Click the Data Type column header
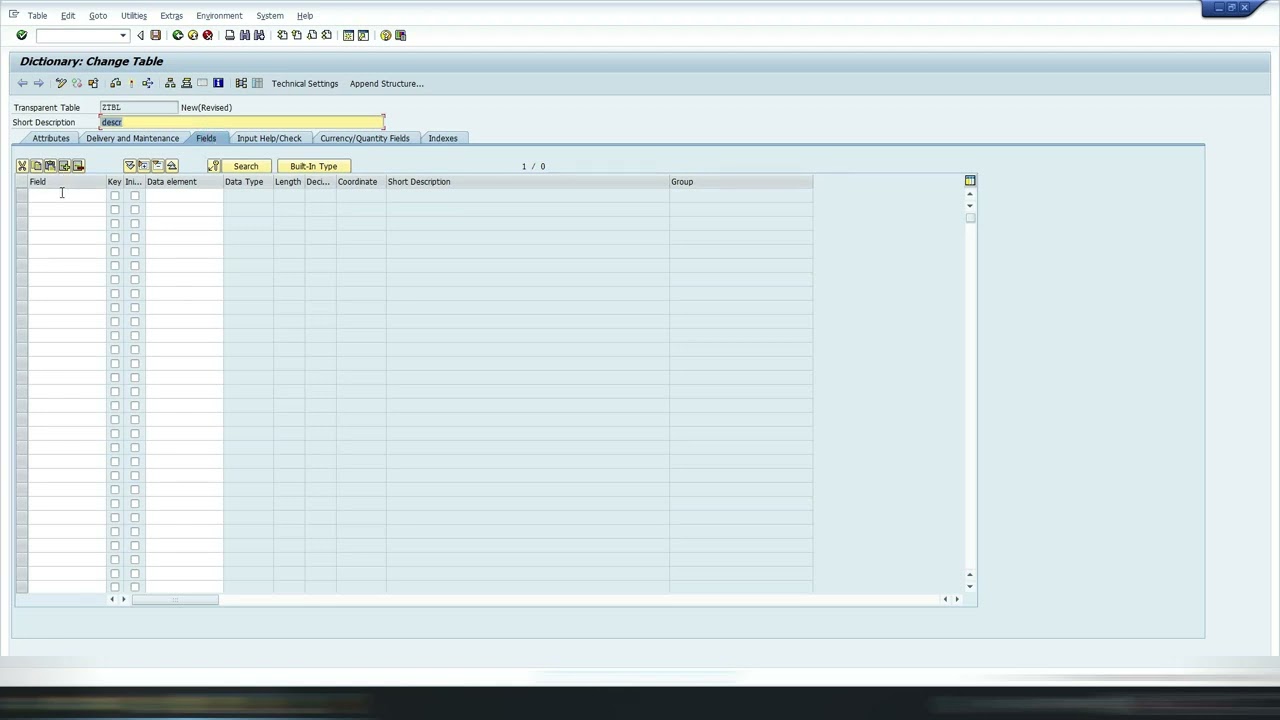 tap(248, 182)
